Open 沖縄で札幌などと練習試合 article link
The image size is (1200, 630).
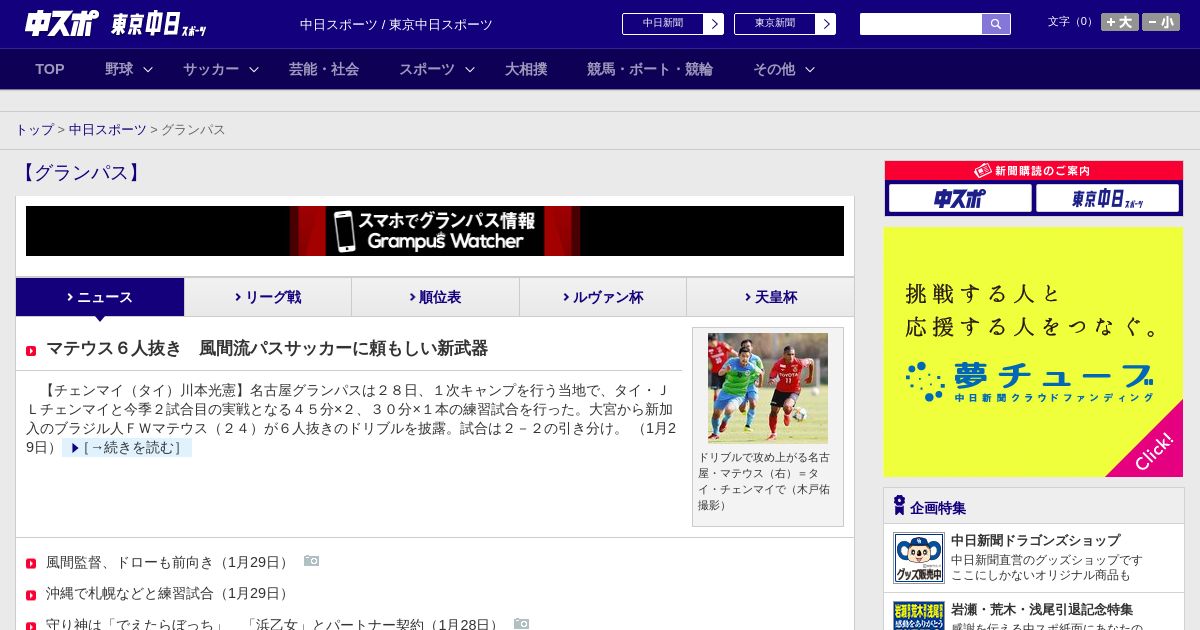169,594
